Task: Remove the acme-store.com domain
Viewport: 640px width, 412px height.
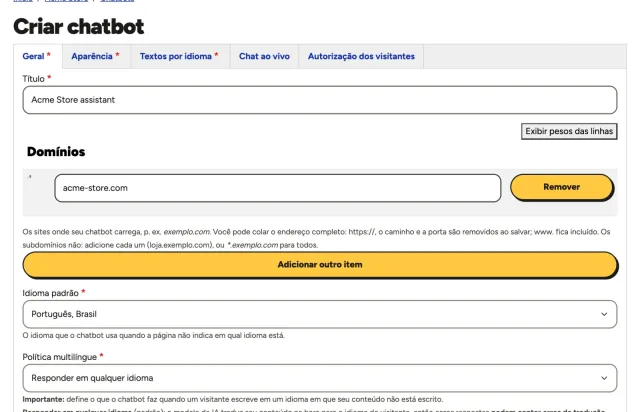Action: (x=562, y=187)
